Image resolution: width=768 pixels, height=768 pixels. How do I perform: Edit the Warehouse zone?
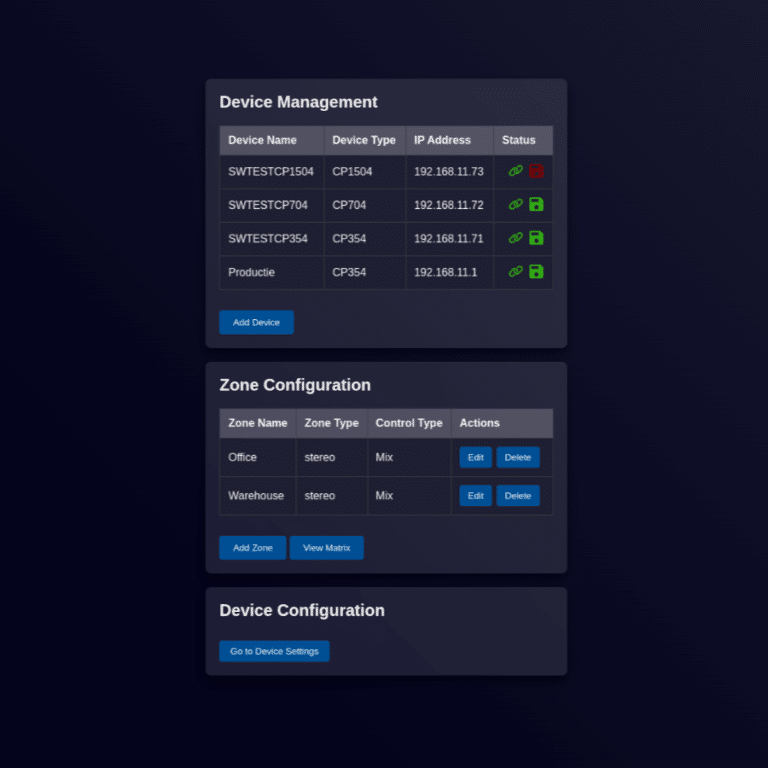tap(475, 496)
